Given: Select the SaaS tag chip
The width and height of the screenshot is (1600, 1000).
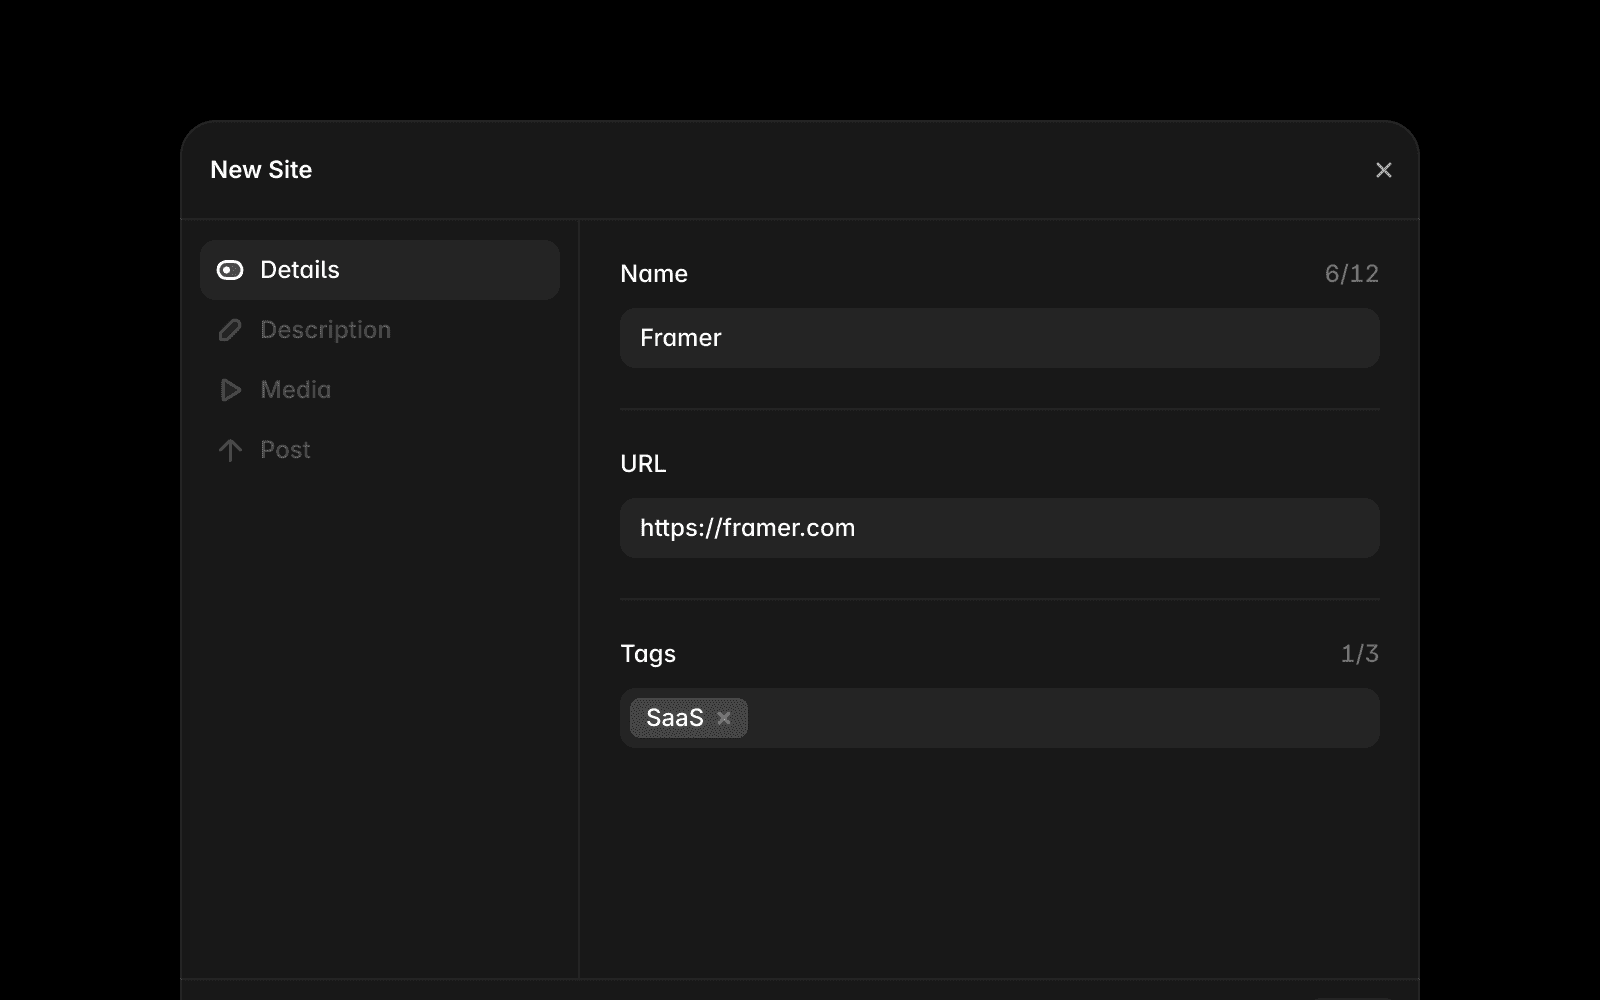Looking at the screenshot, I should pos(689,718).
